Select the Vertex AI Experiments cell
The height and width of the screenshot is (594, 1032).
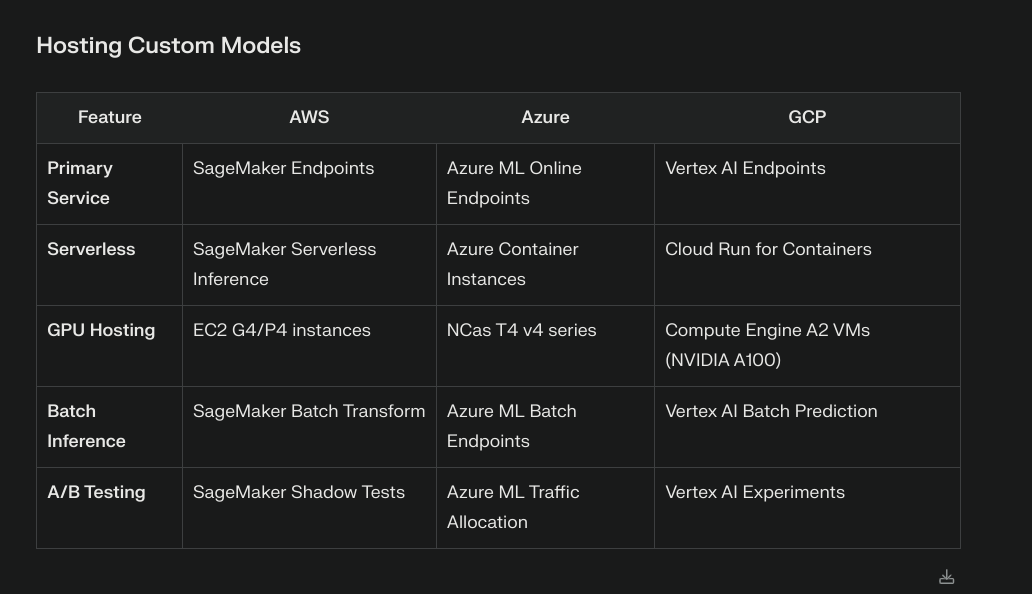coord(808,508)
